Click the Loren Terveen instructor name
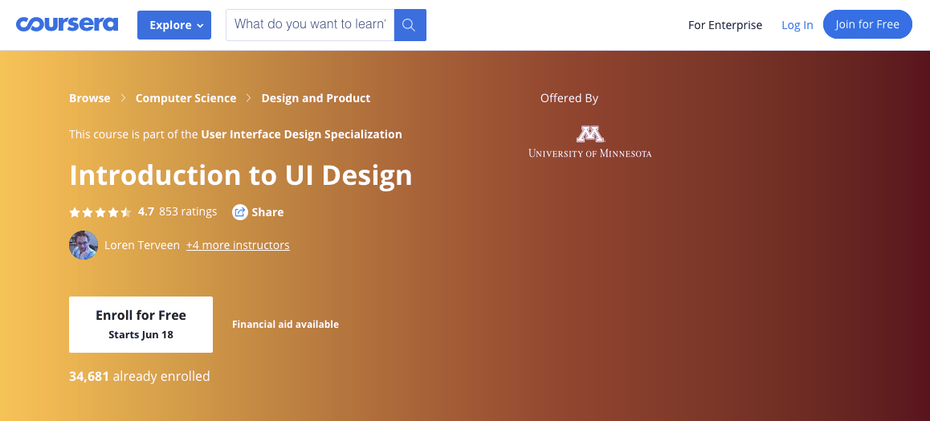 tap(142, 245)
